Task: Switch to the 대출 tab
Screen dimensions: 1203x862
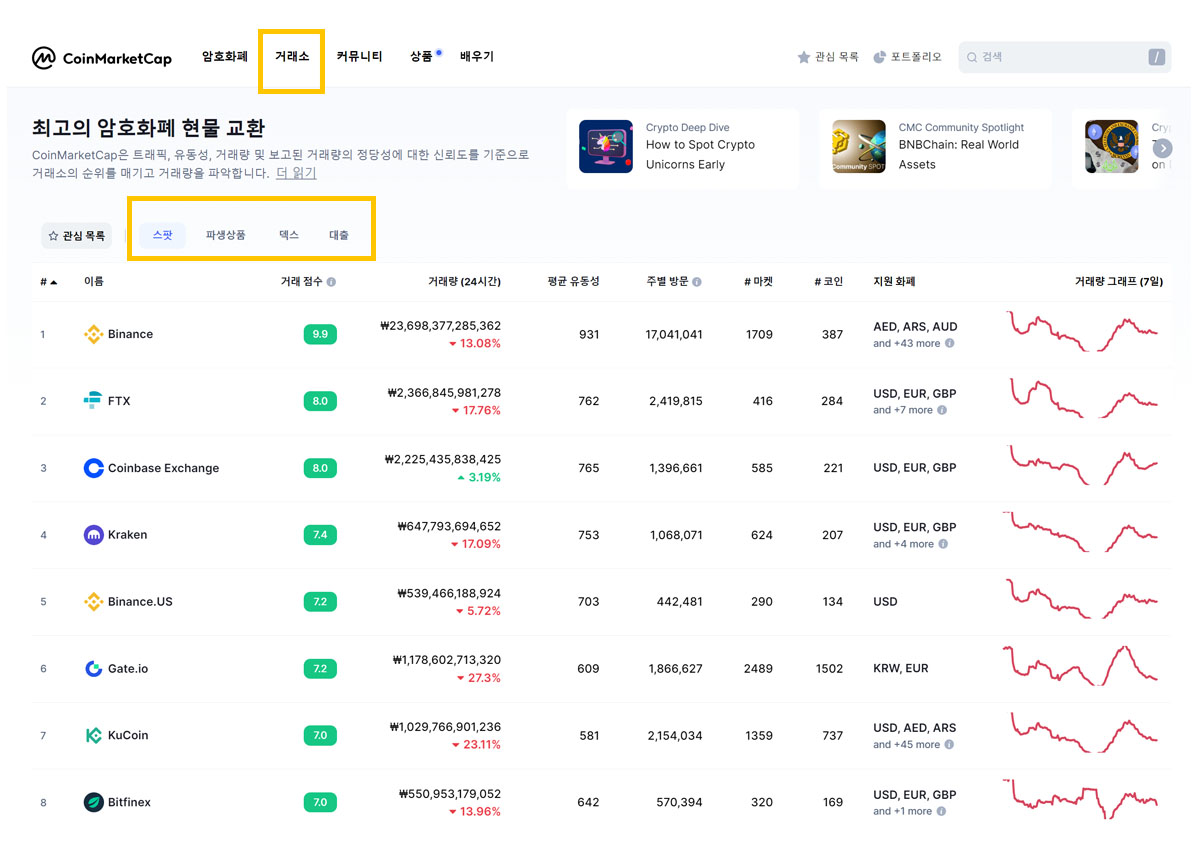Action: pyautogui.click(x=339, y=236)
